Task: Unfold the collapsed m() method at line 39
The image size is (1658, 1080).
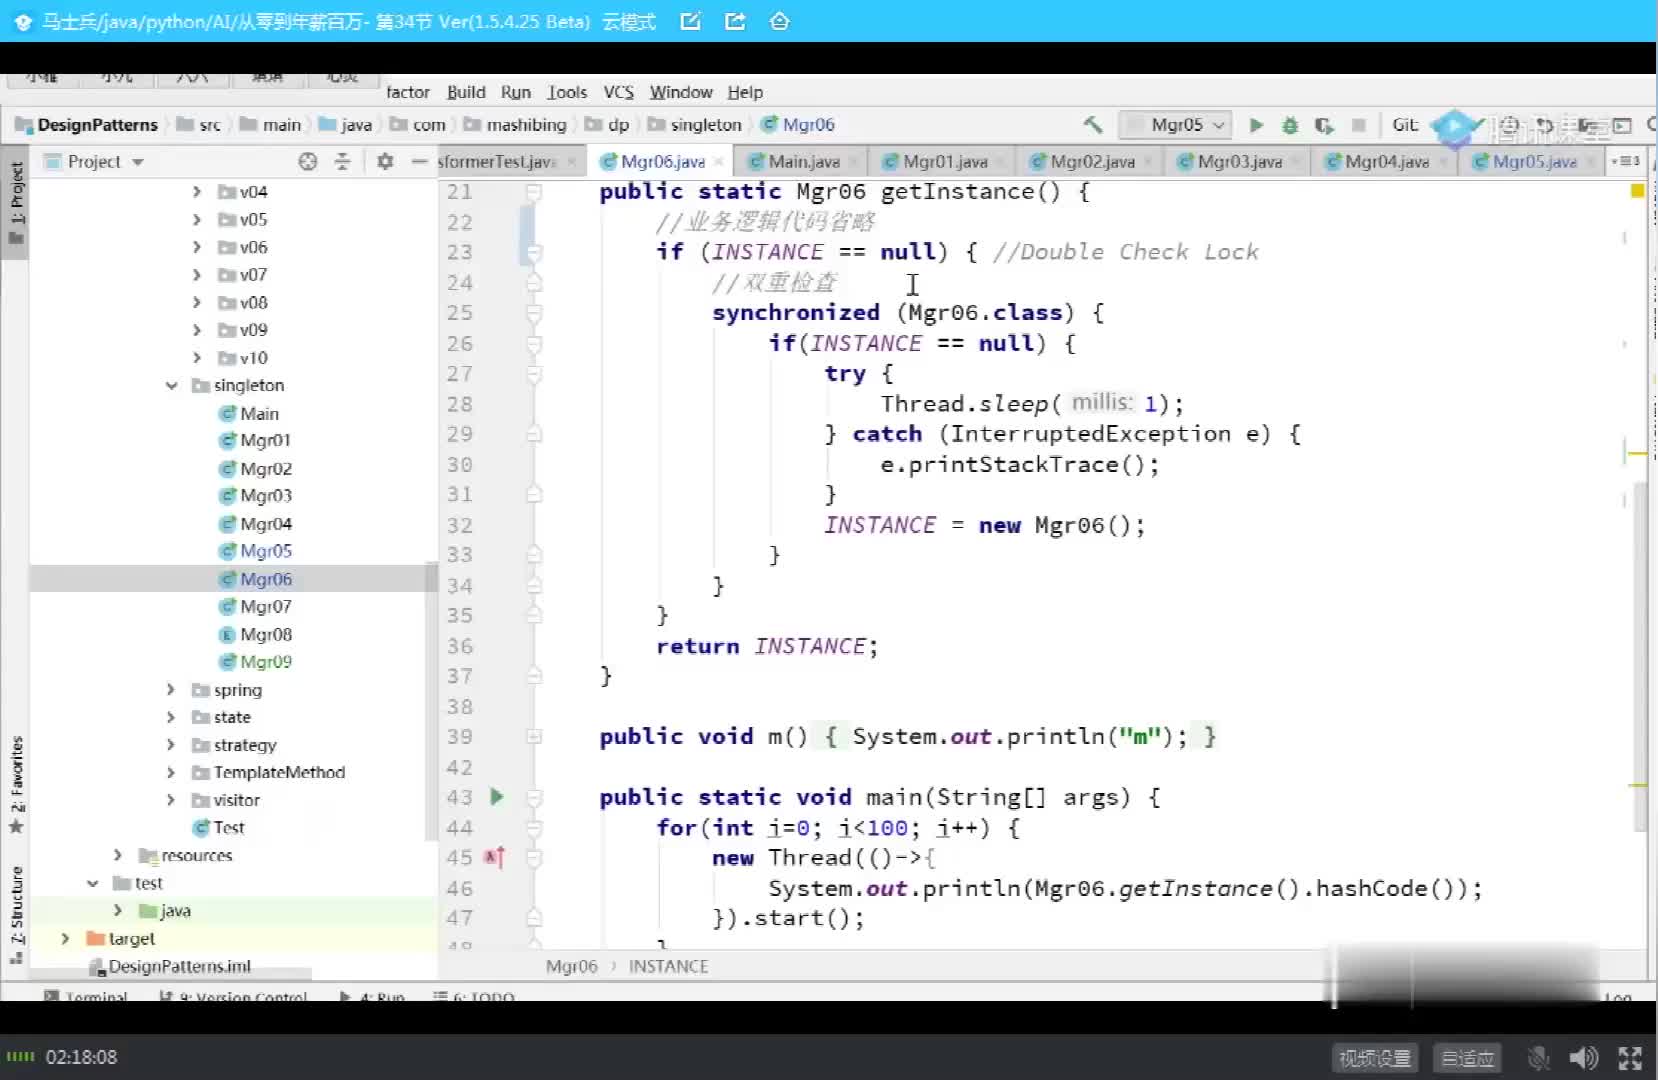Action: coord(534,737)
